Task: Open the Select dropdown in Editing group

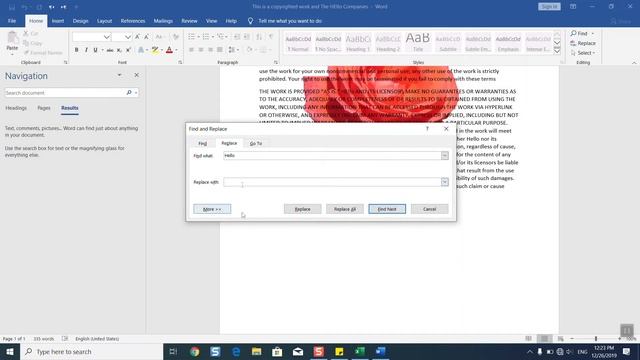Action: click(x=583, y=53)
